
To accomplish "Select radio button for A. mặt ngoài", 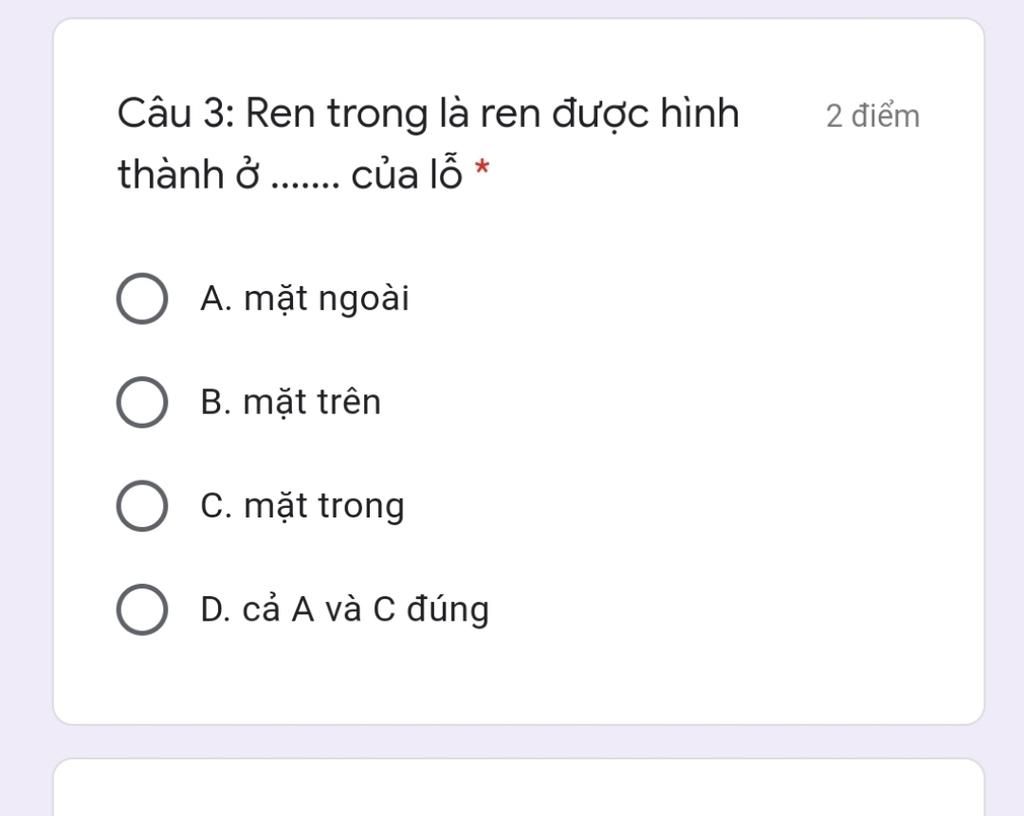I will pyautogui.click(x=142, y=299).
